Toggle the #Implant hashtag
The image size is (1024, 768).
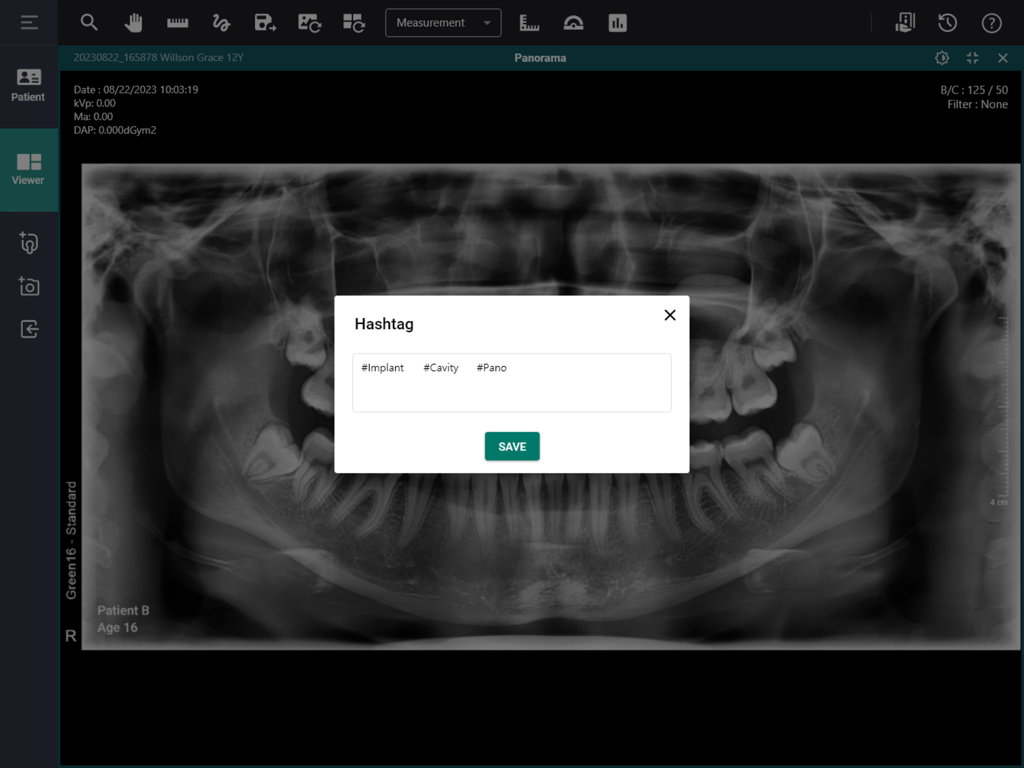tap(382, 367)
